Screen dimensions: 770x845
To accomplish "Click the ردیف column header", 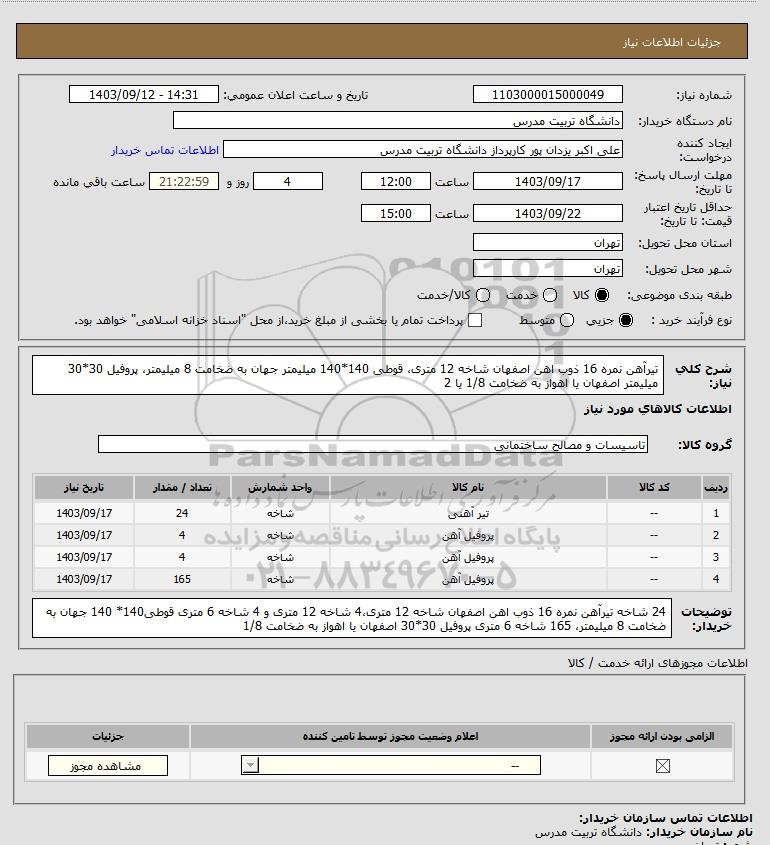I will (716, 487).
